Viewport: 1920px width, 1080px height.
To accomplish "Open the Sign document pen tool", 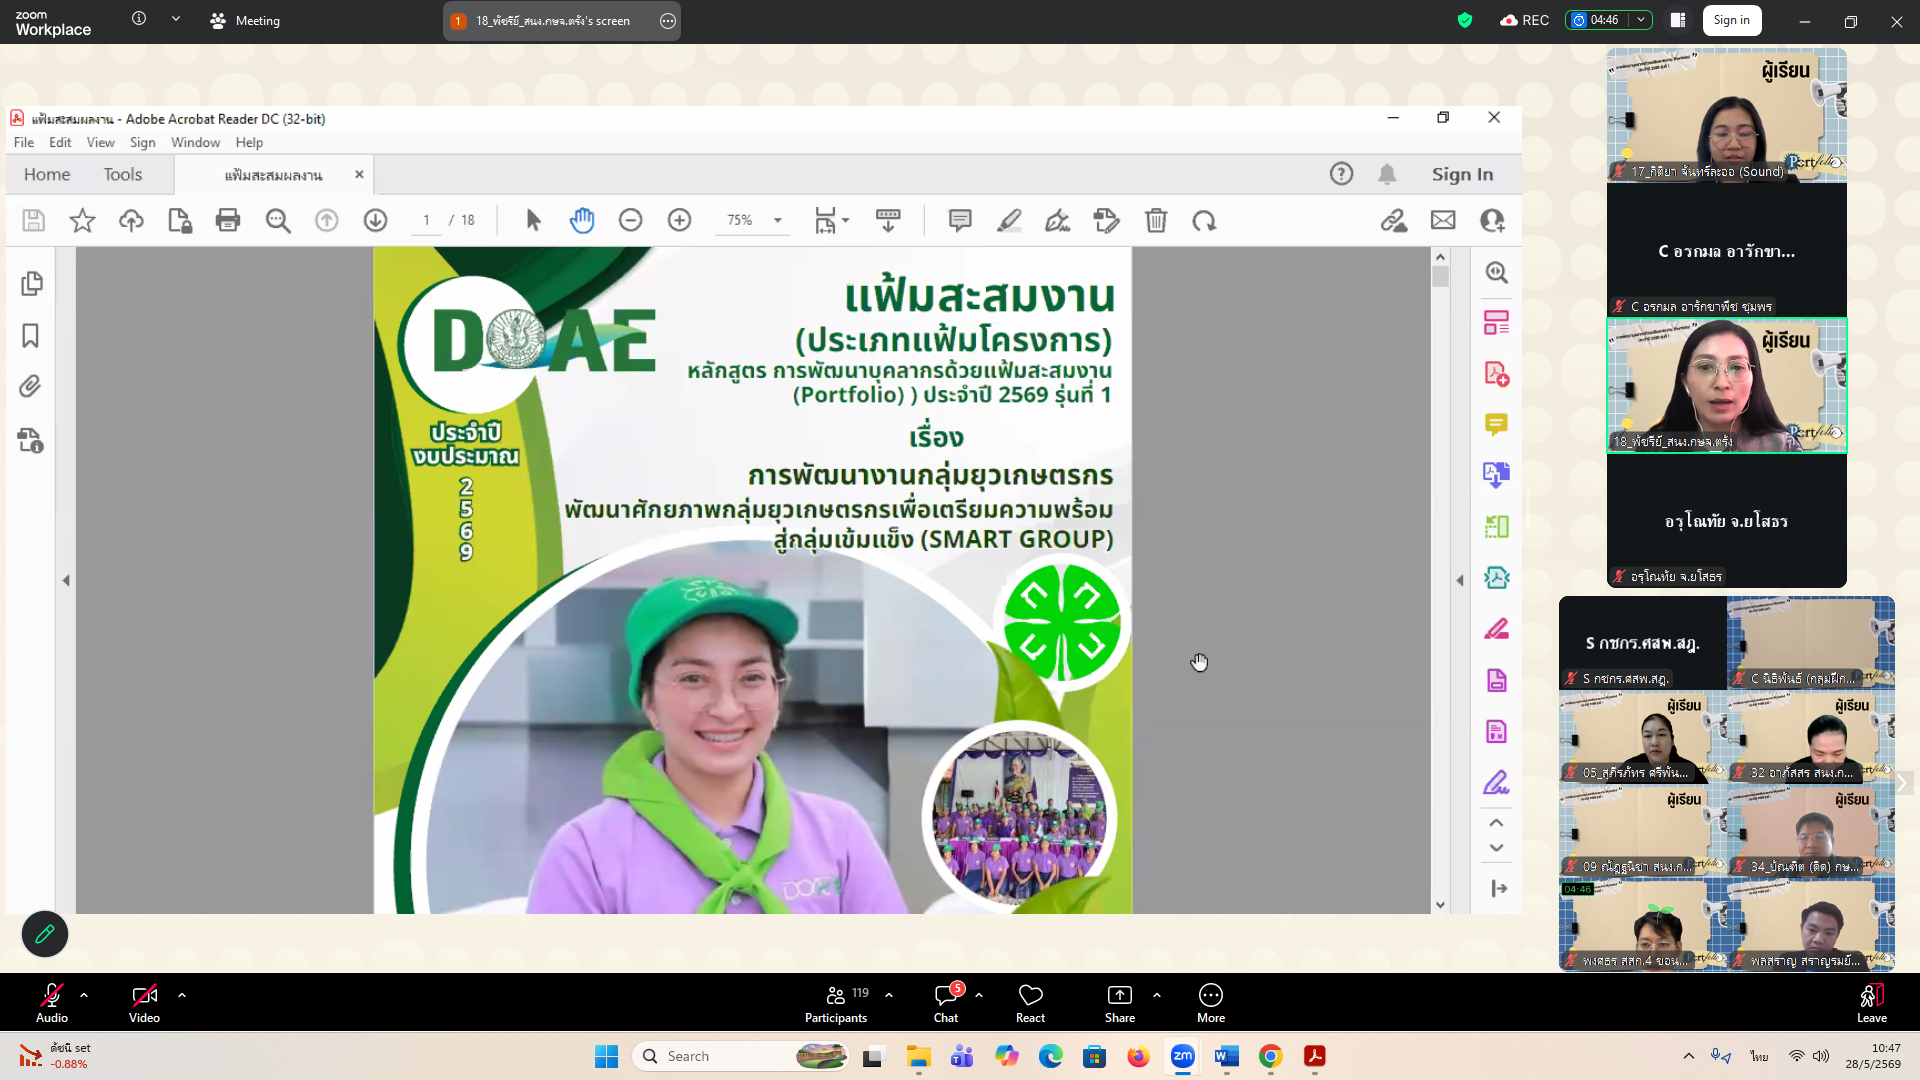I will point(1058,220).
